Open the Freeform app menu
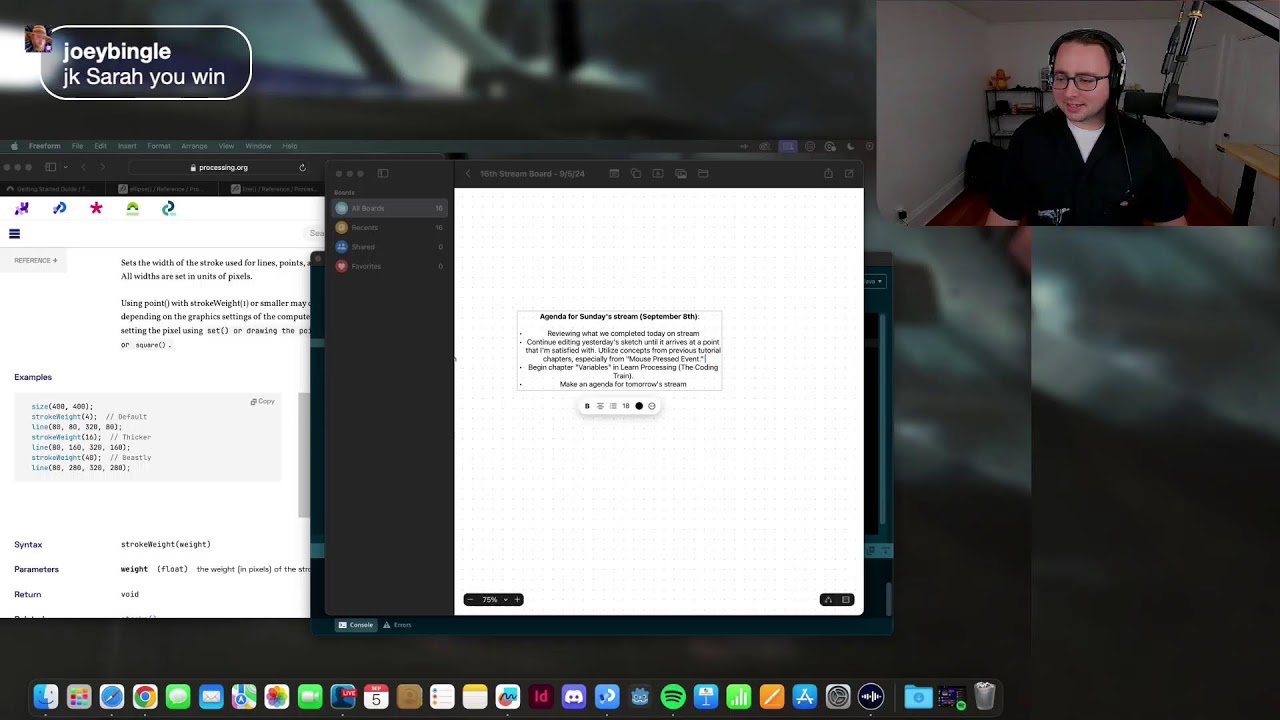This screenshot has height=720, width=1280. tap(44, 146)
